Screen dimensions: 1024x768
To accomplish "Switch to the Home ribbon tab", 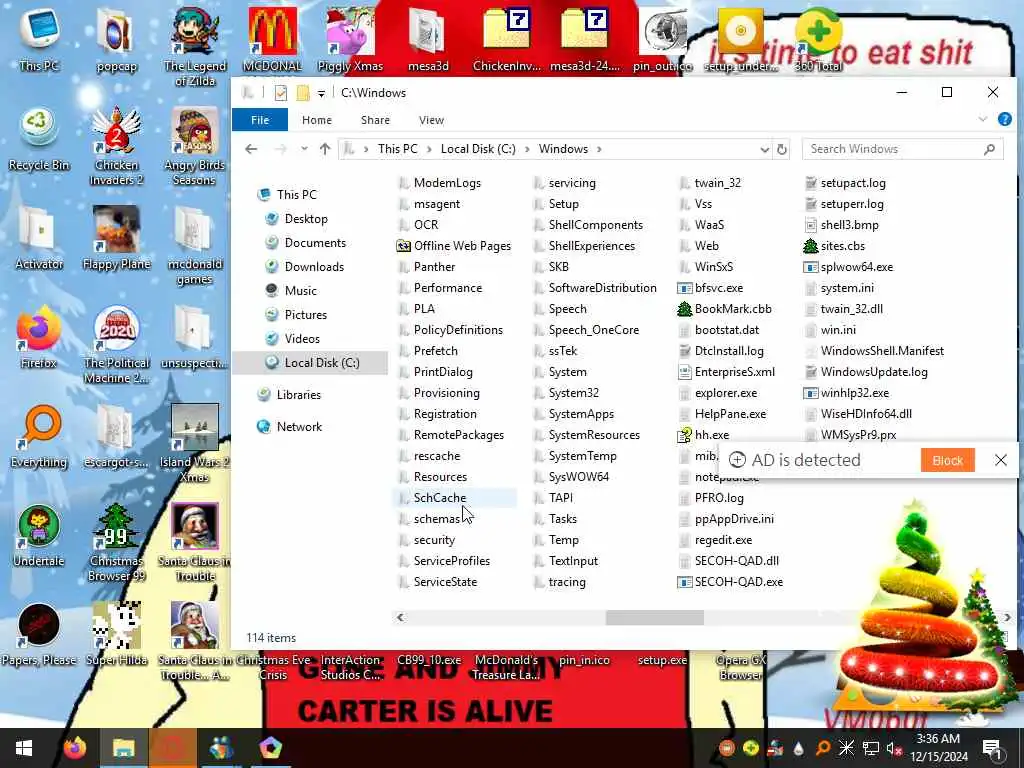I will pos(317,120).
